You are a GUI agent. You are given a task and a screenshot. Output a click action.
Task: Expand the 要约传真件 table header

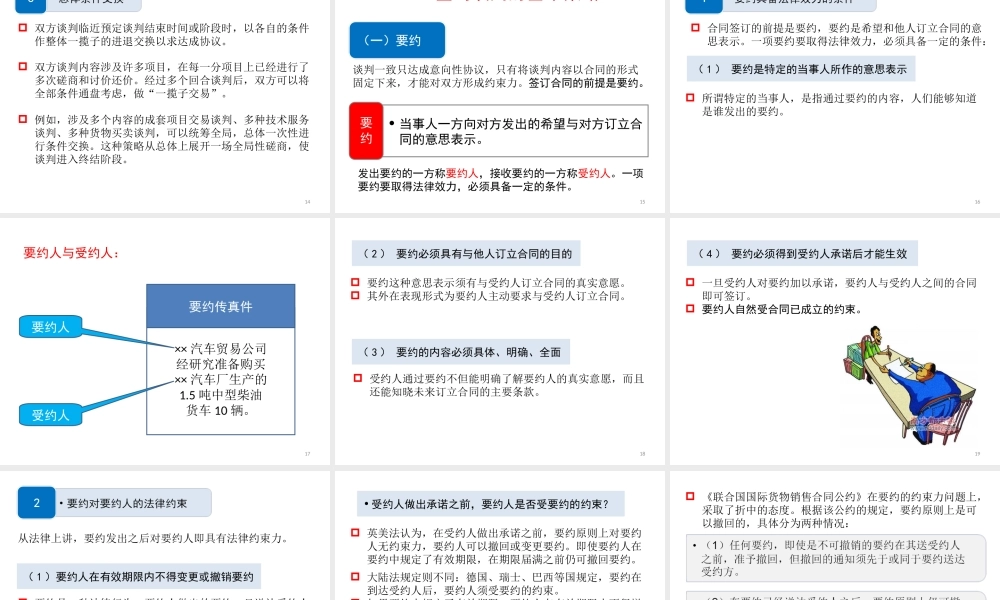click(222, 306)
